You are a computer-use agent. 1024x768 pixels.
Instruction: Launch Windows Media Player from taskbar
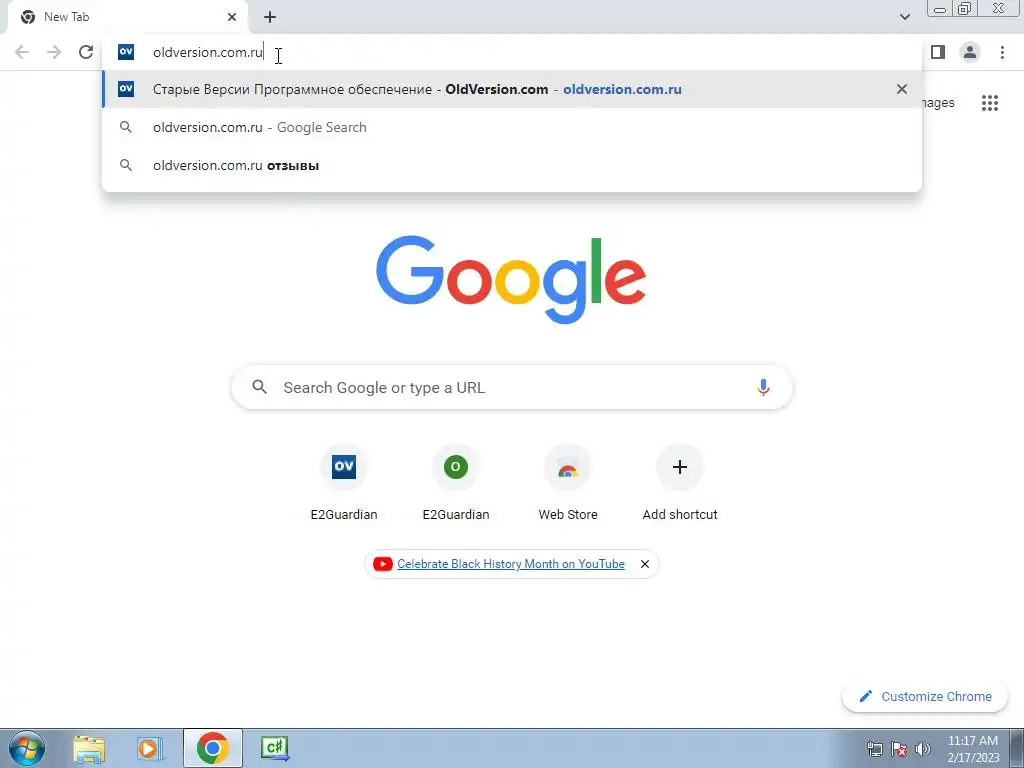(x=150, y=748)
